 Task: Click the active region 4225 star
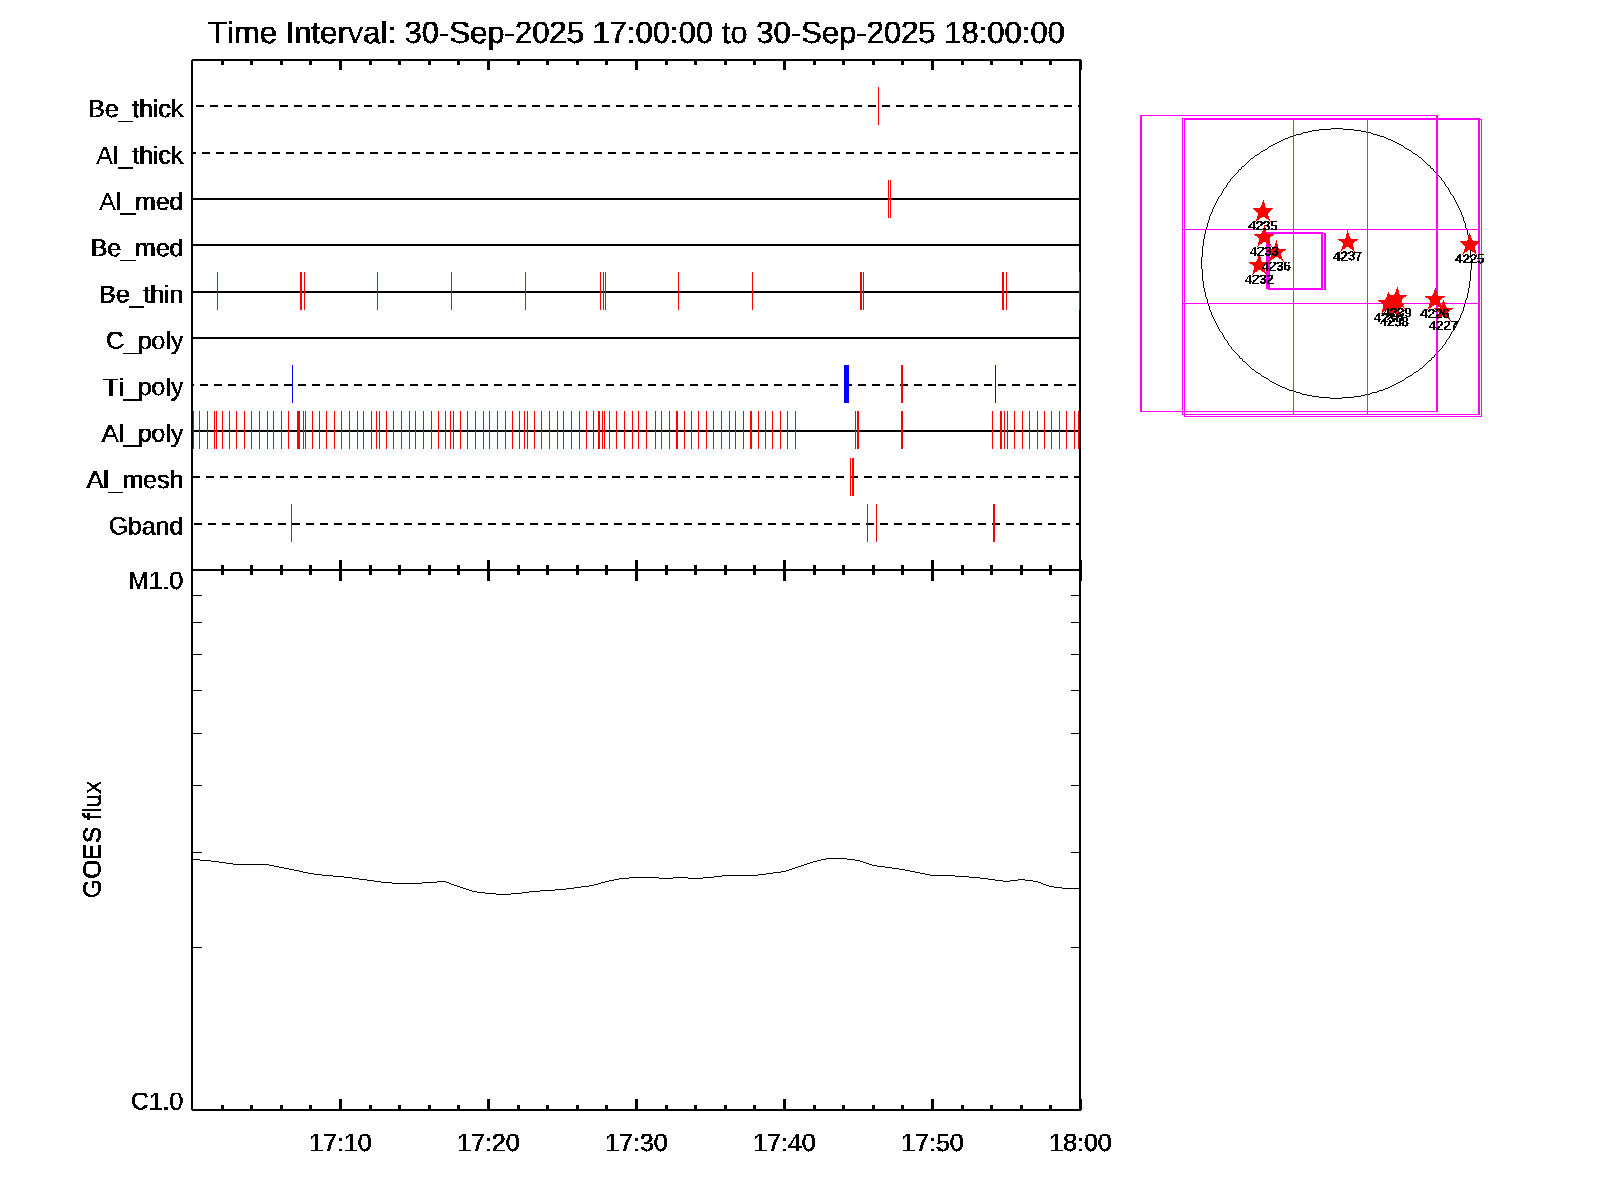(1469, 245)
